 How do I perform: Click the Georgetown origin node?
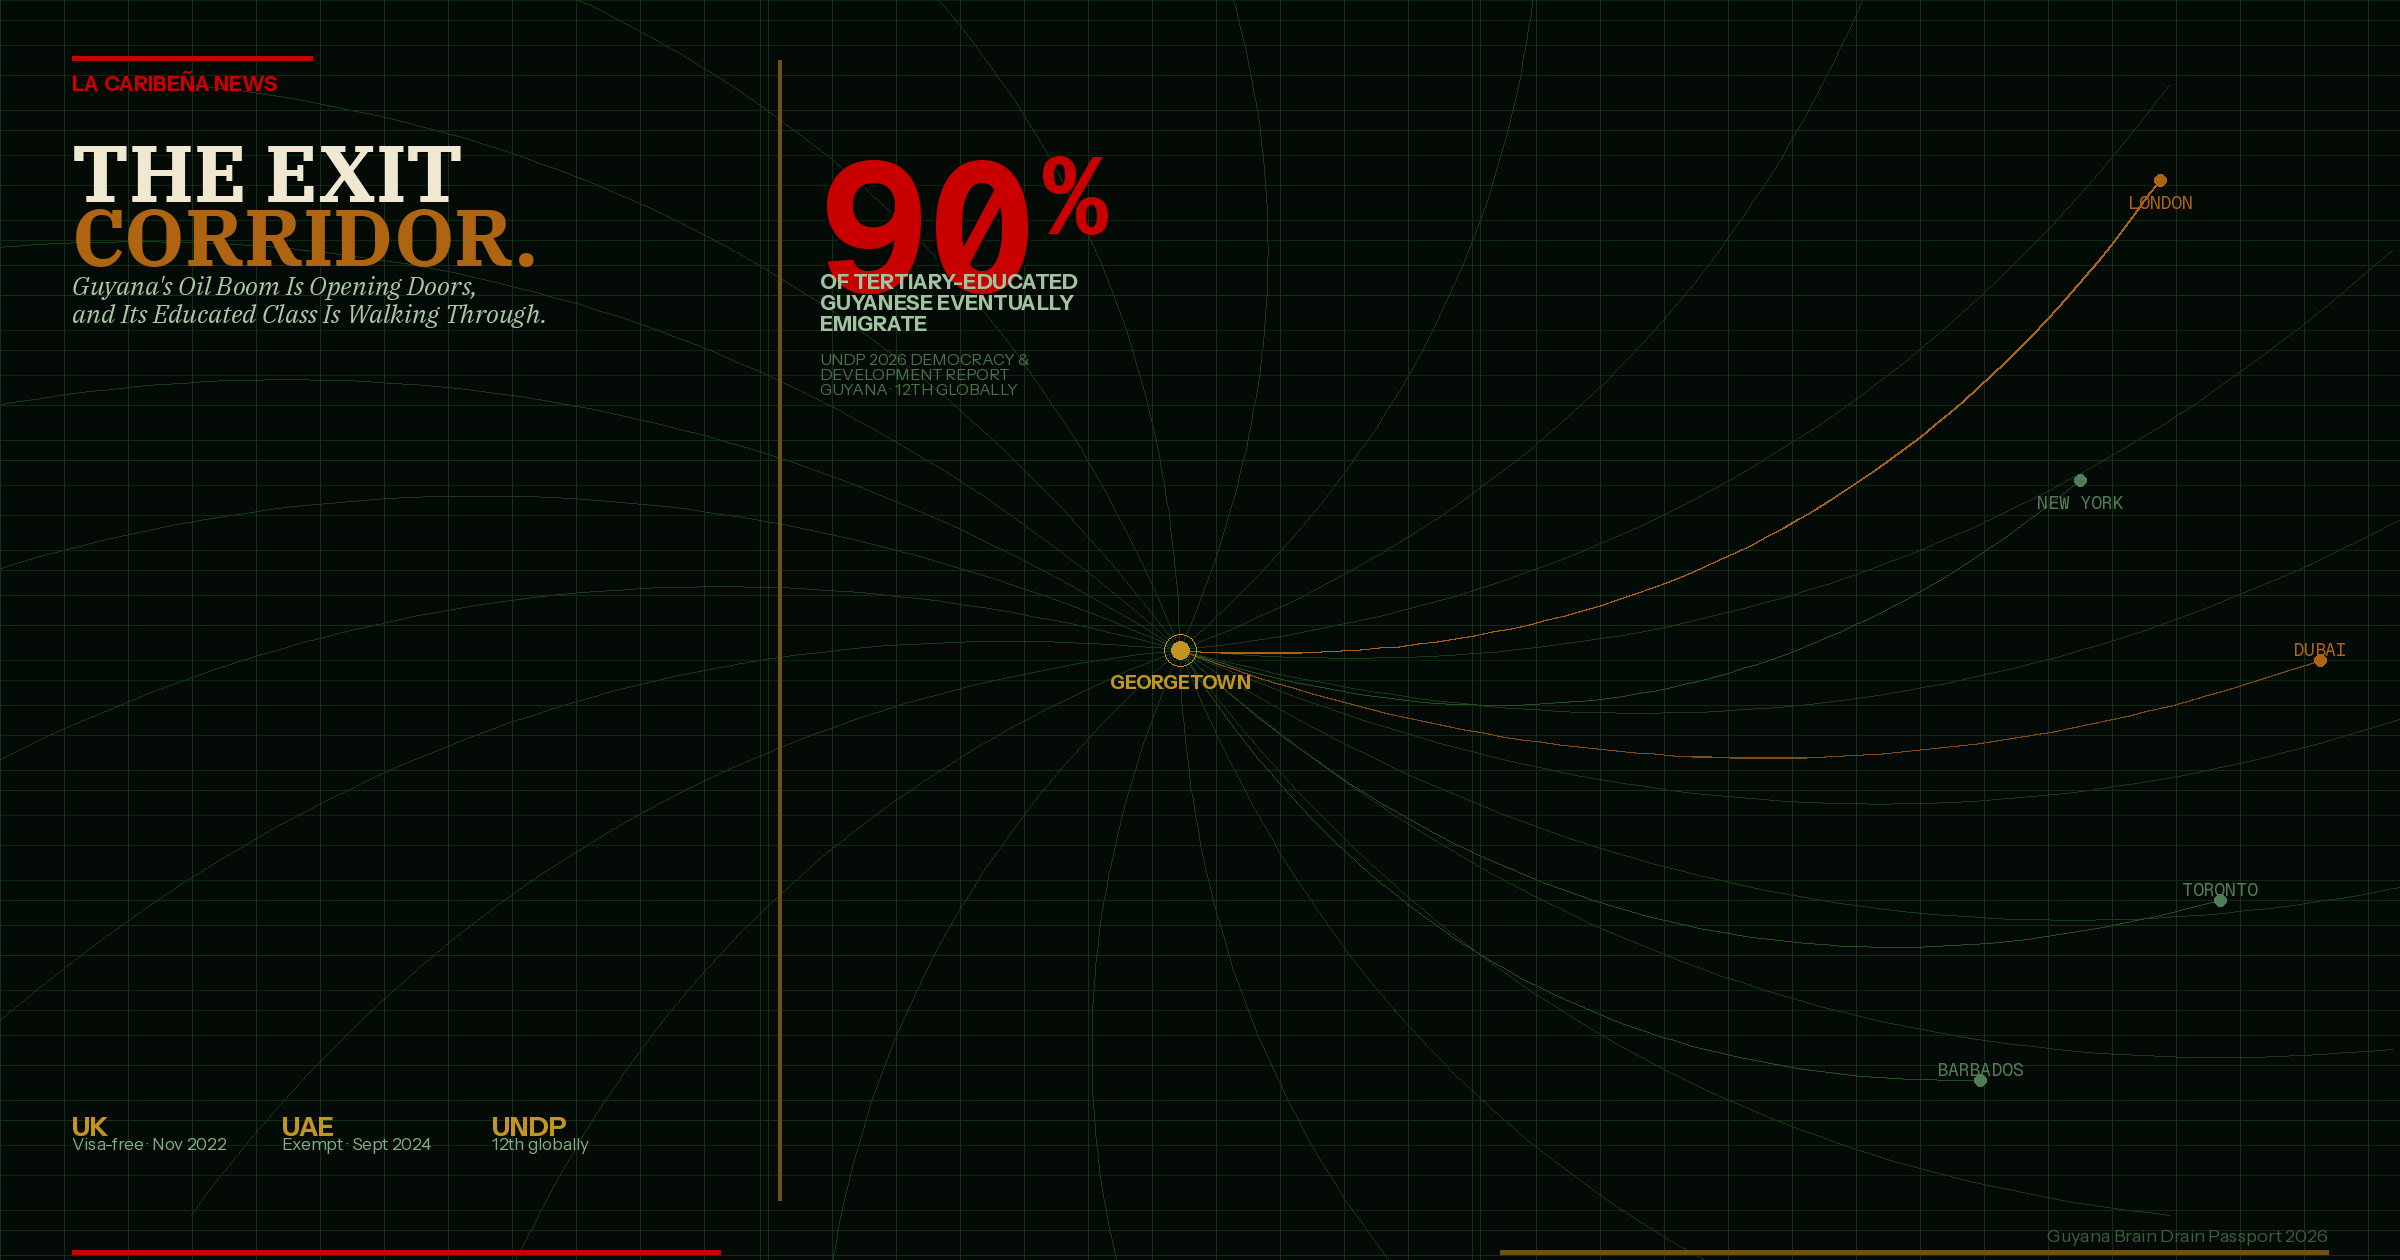[x=1180, y=650]
